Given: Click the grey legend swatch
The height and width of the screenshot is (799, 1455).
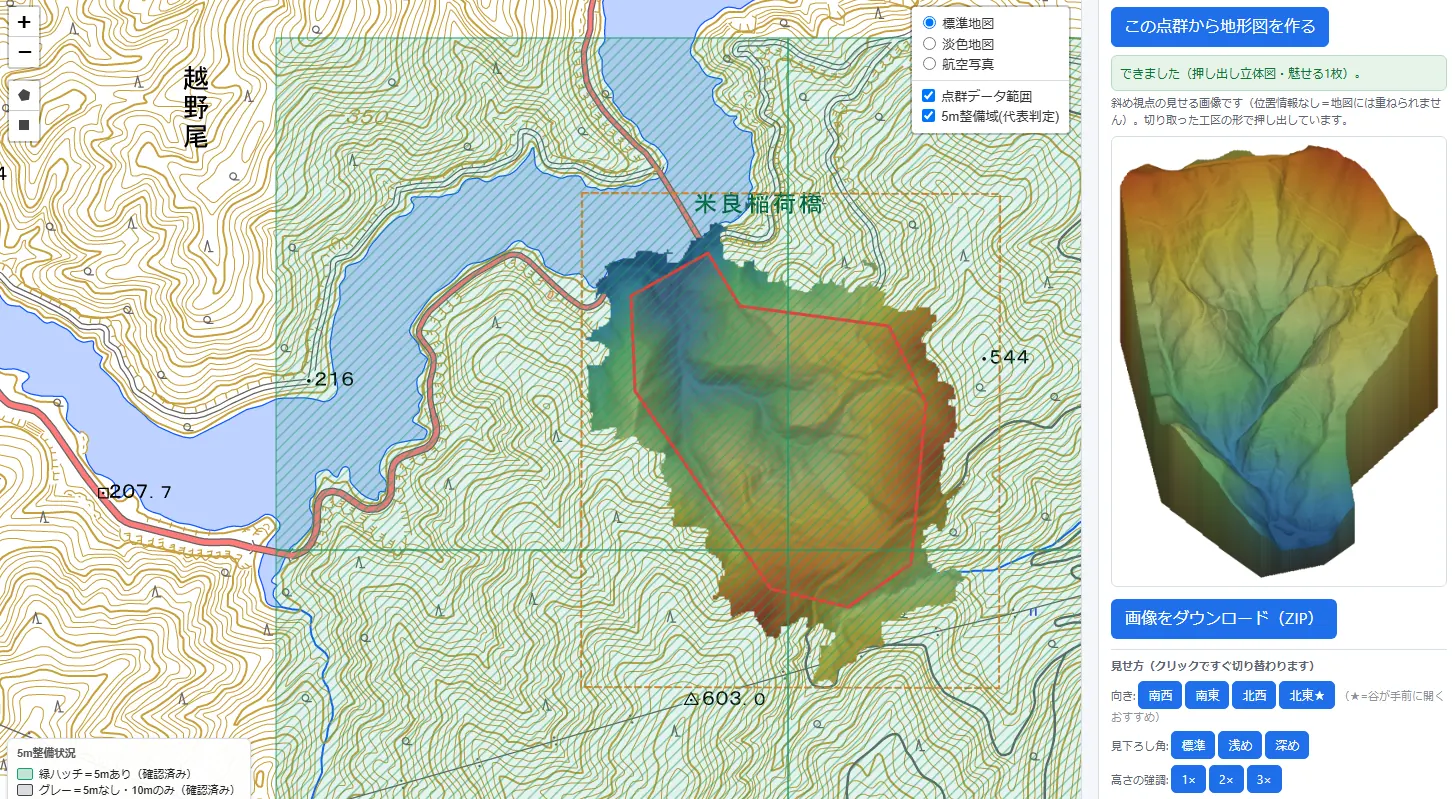Looking at the screenshot, I should tap(26, 789).
